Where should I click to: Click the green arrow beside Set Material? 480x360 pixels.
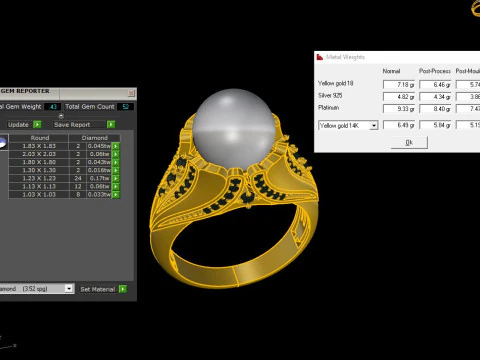(123, 289)
